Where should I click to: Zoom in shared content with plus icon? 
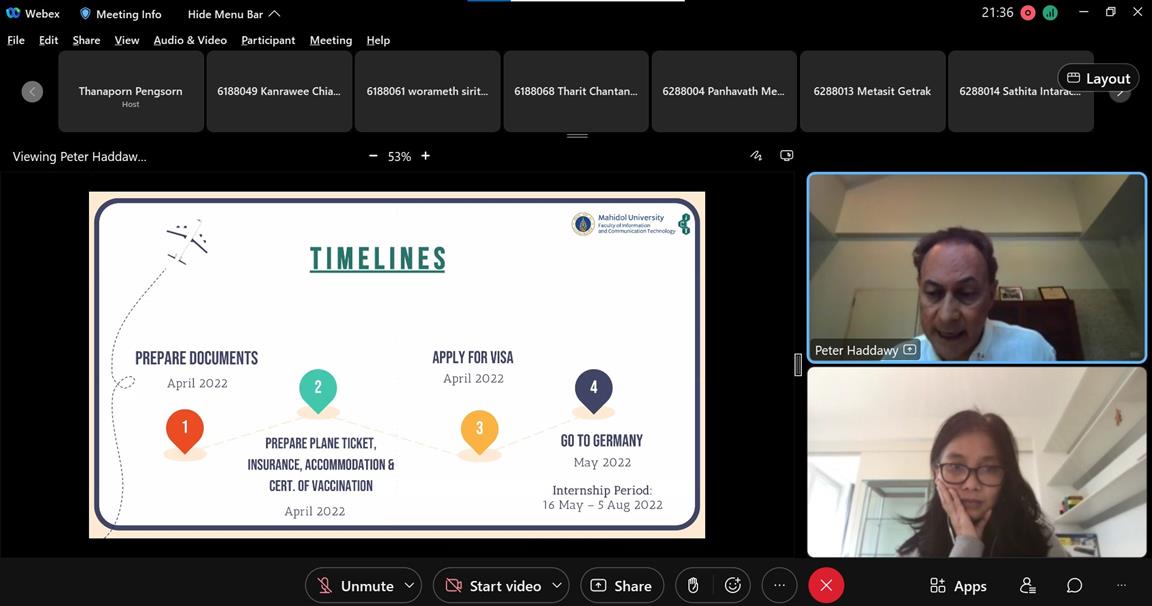coord(425,156)
